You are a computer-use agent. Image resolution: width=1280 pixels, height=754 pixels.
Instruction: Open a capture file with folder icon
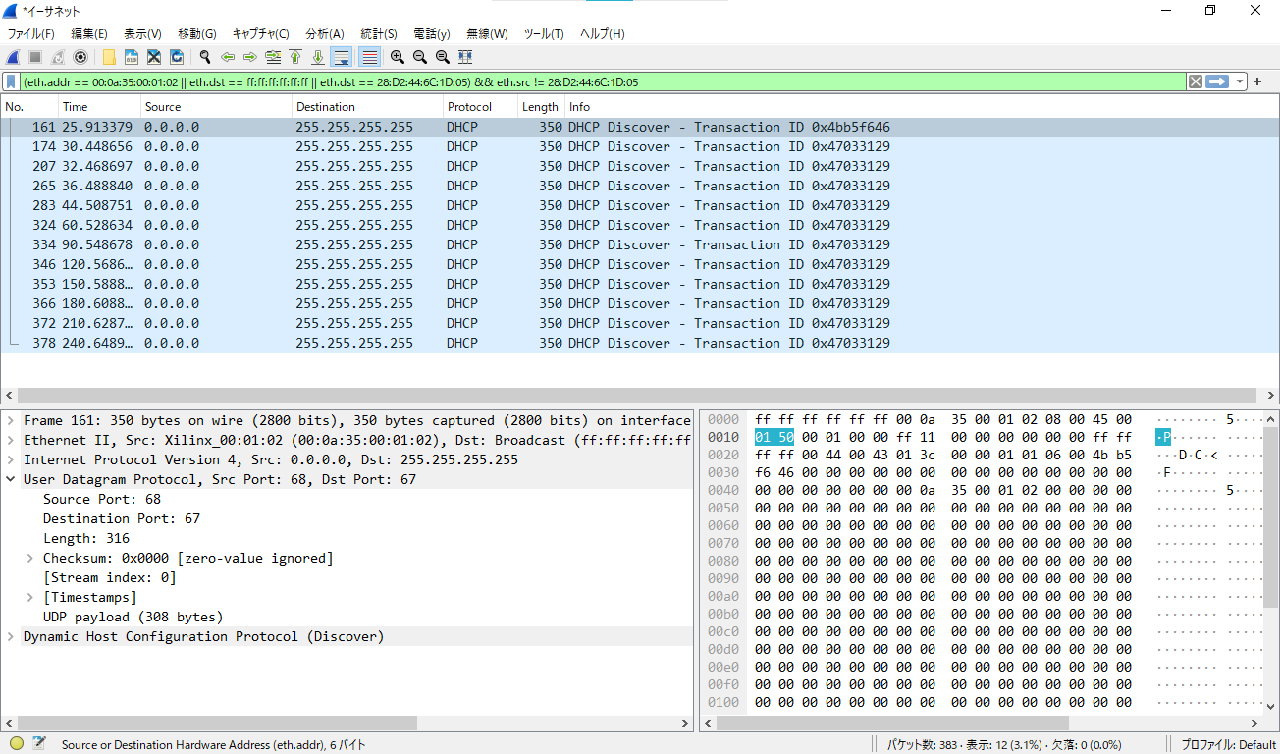[x=109, y=57]
